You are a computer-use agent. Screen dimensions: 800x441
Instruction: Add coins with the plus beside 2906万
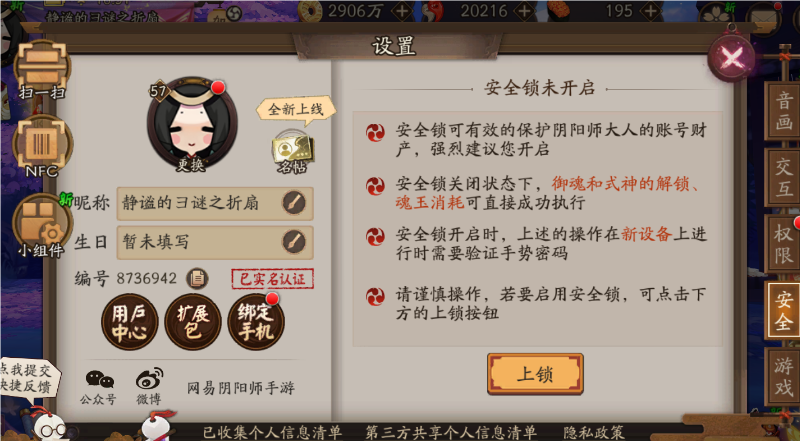(402, 11)
